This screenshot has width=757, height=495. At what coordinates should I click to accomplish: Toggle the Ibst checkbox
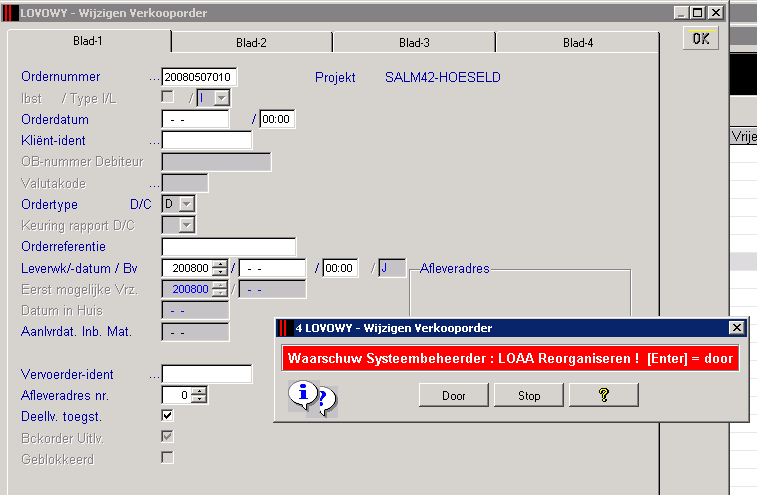168,97
